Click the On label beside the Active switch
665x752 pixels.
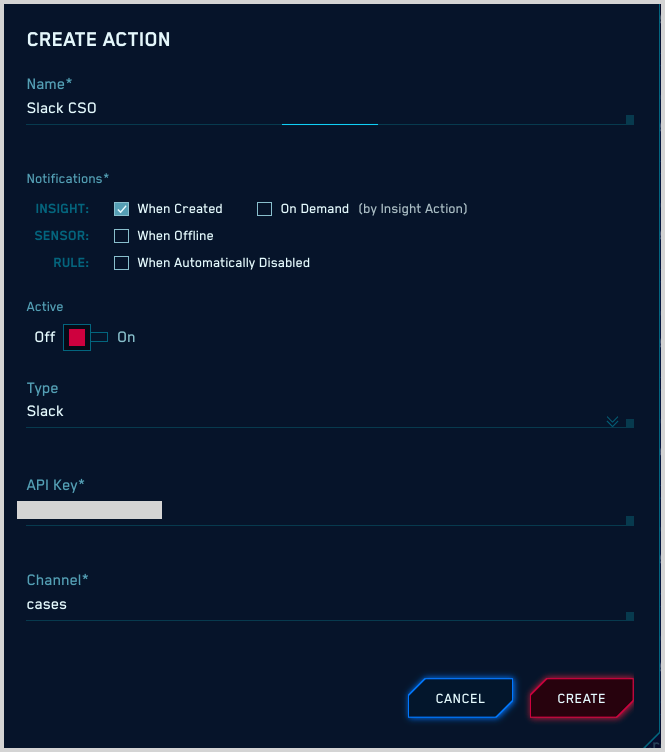point(126,337)
